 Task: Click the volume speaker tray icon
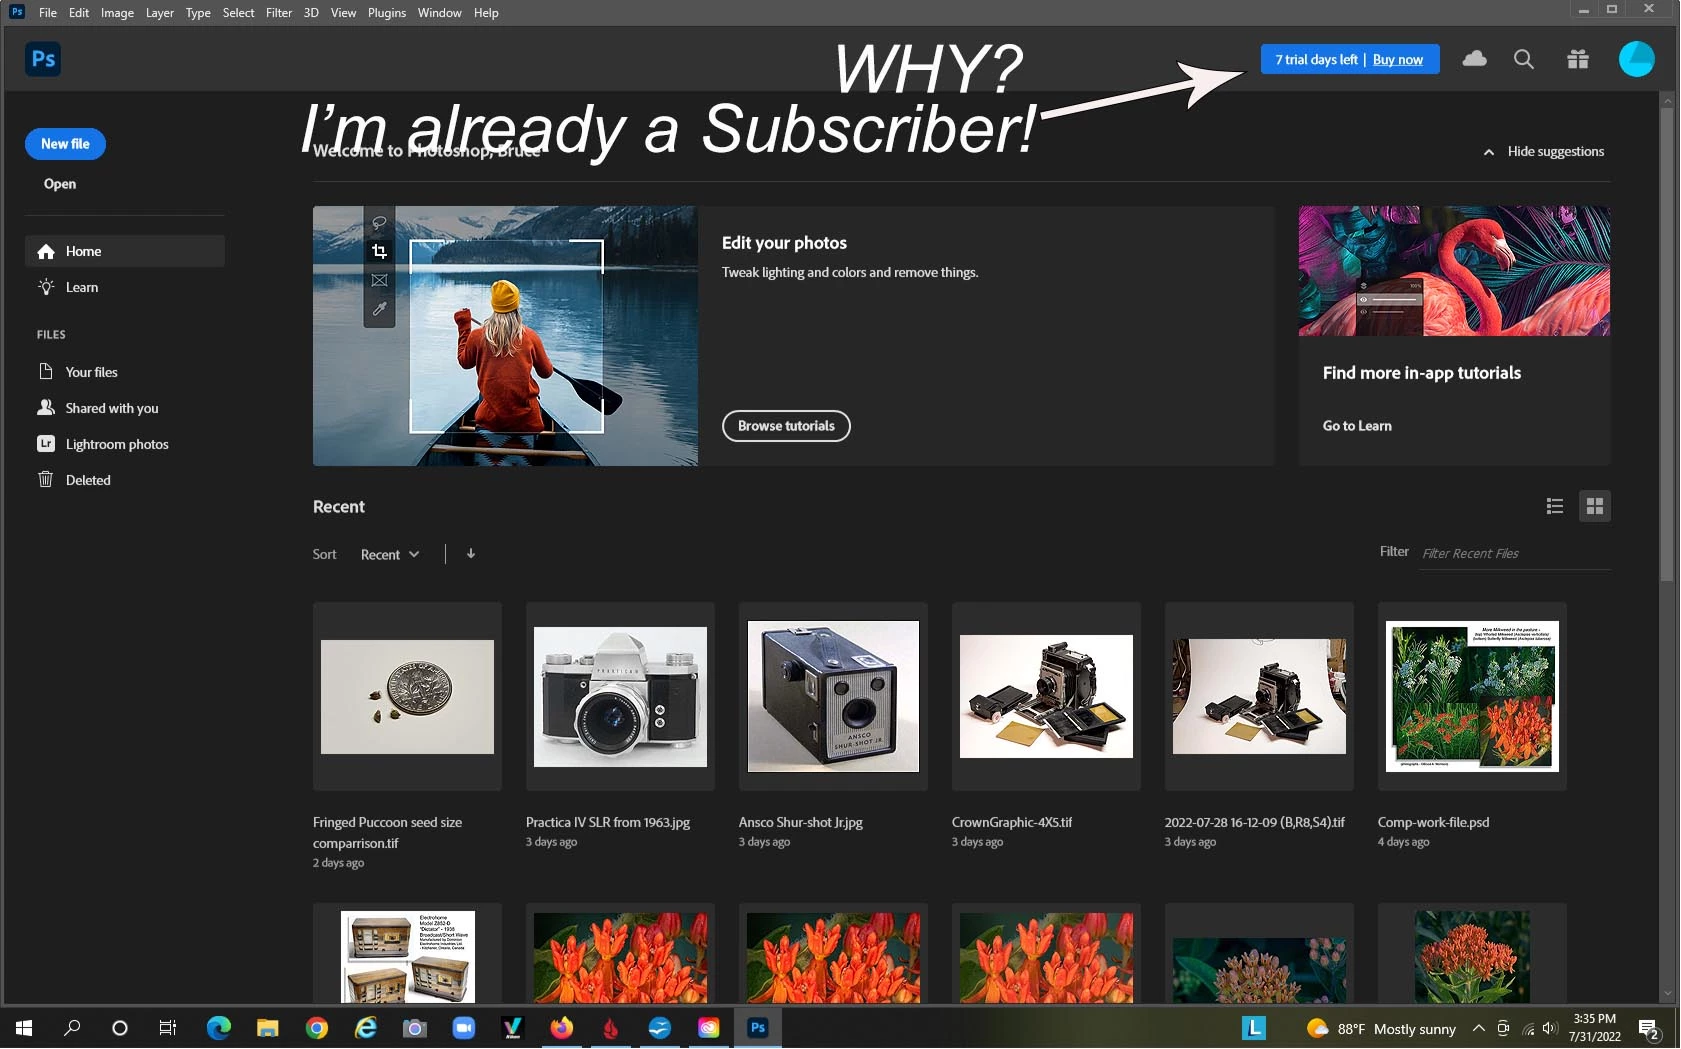(1550, 1028)
